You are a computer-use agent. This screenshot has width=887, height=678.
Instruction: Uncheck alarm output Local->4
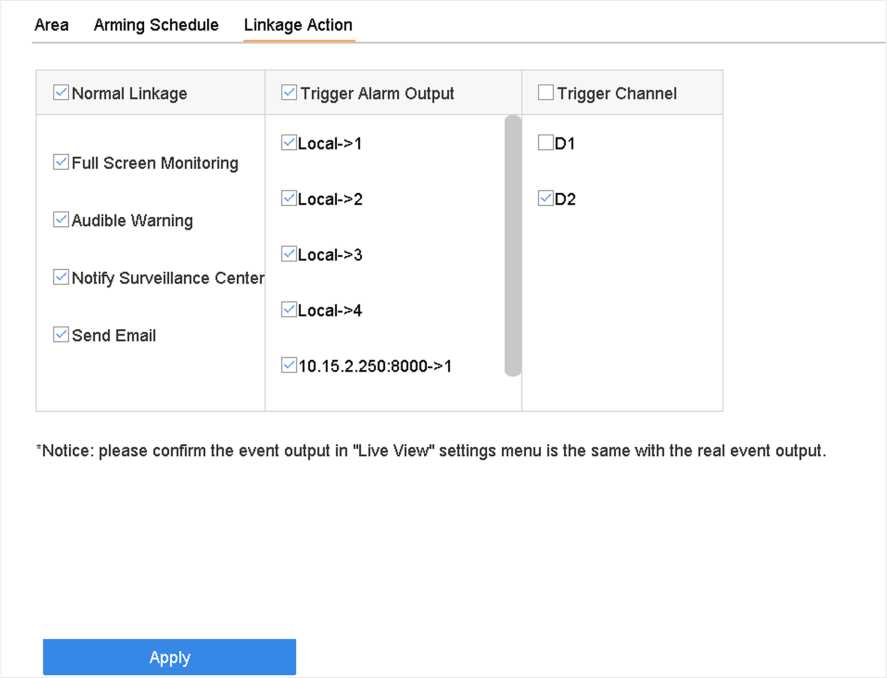290,311
